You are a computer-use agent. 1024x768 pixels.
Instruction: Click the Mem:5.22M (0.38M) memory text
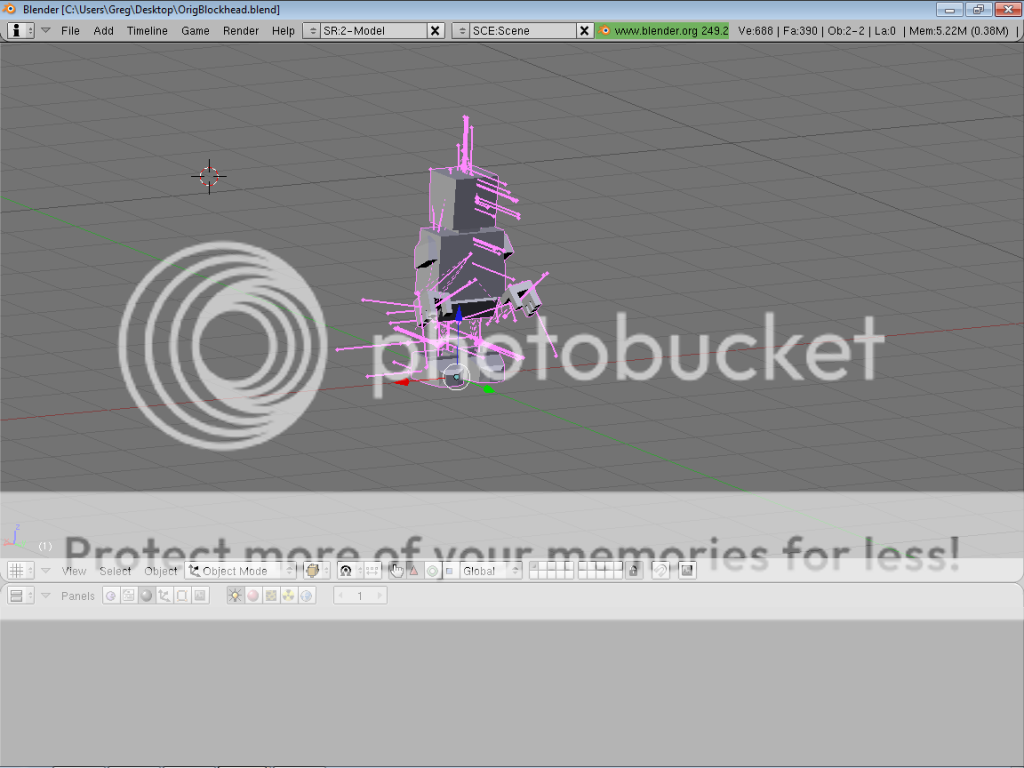959,31
